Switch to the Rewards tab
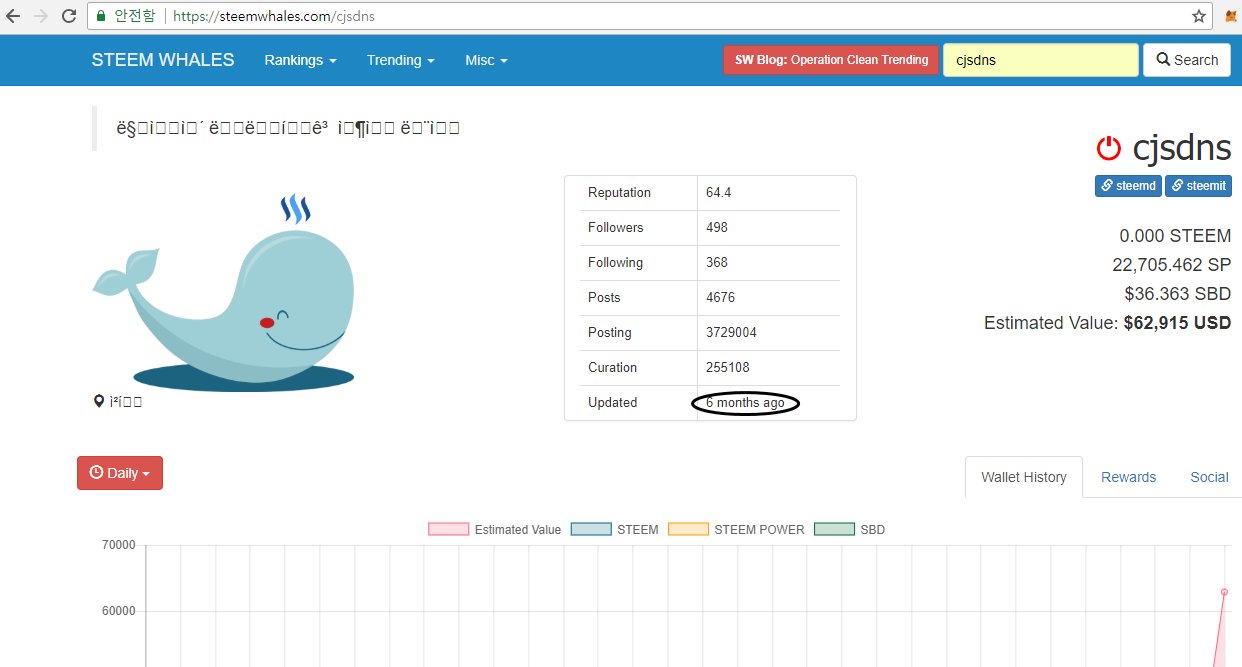1242x667 pixels. point(1128,477)
